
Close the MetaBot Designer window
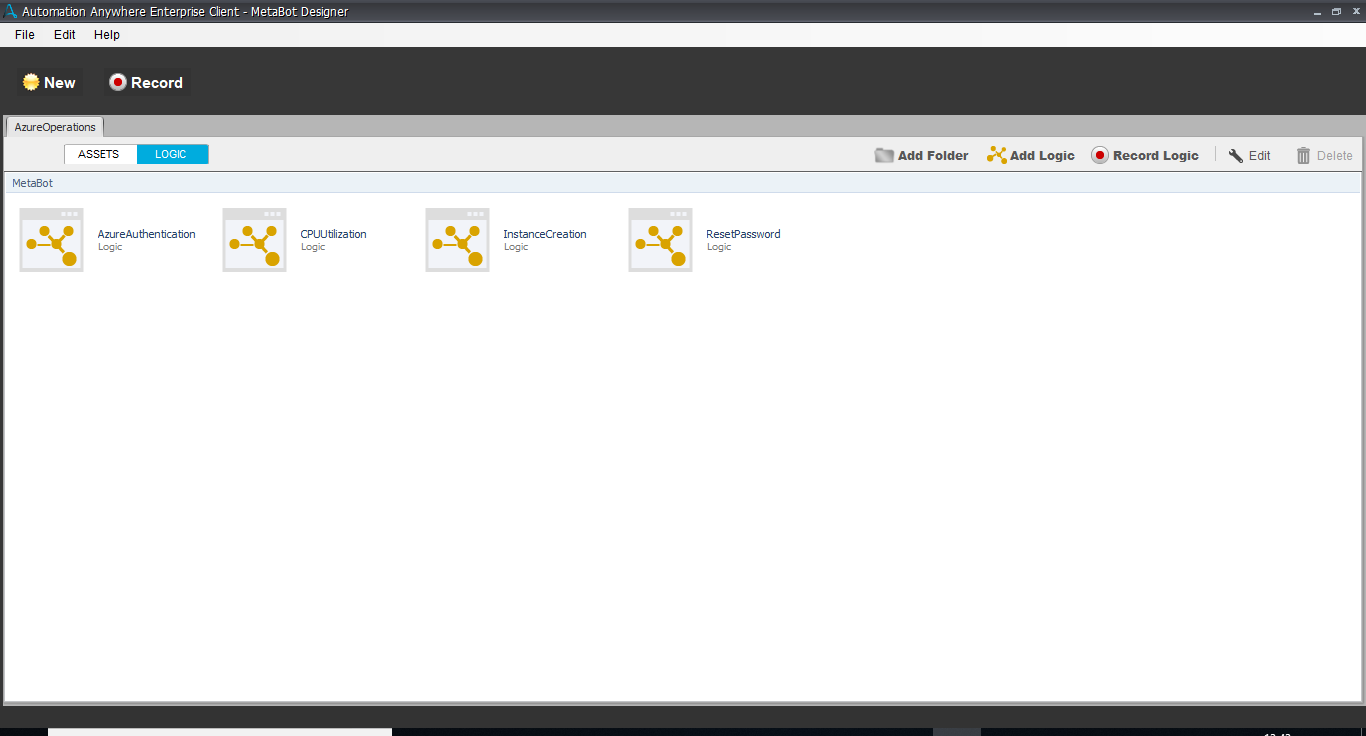[x=1357, y=11]
